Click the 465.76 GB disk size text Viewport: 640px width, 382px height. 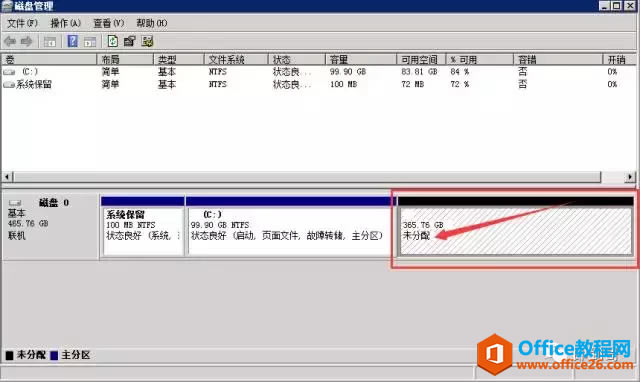click(x=28, y=224)
